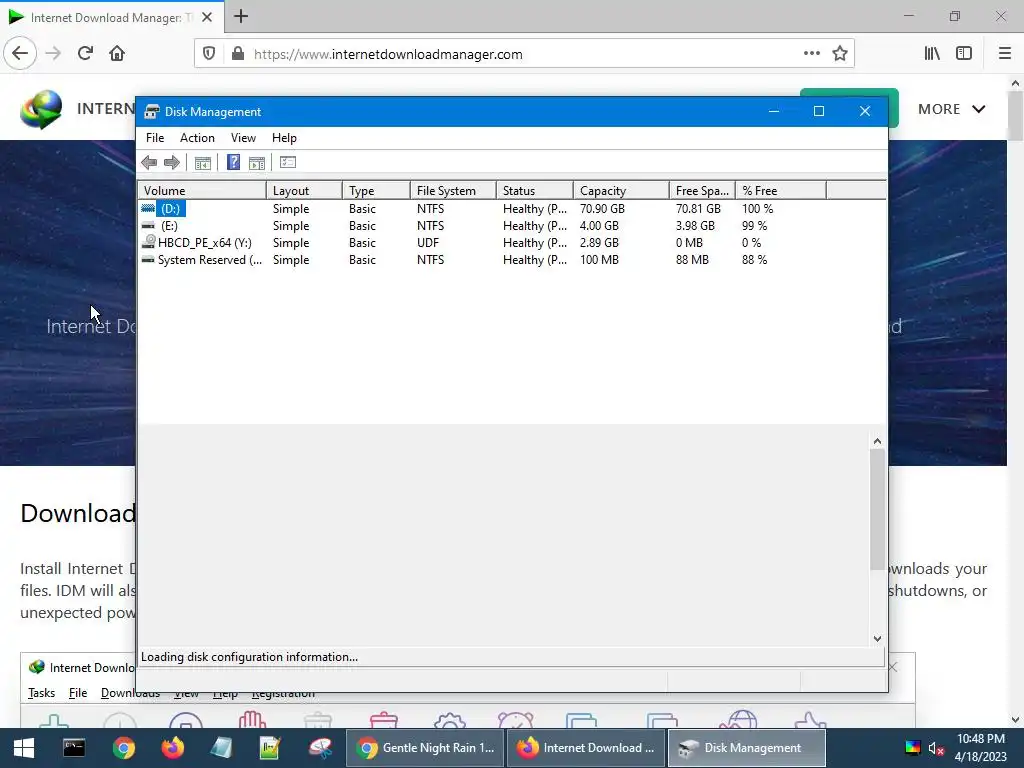Select the (D:) volume drive icon
This screenshot has width=1024, height=768.
(x=148, y=208)
